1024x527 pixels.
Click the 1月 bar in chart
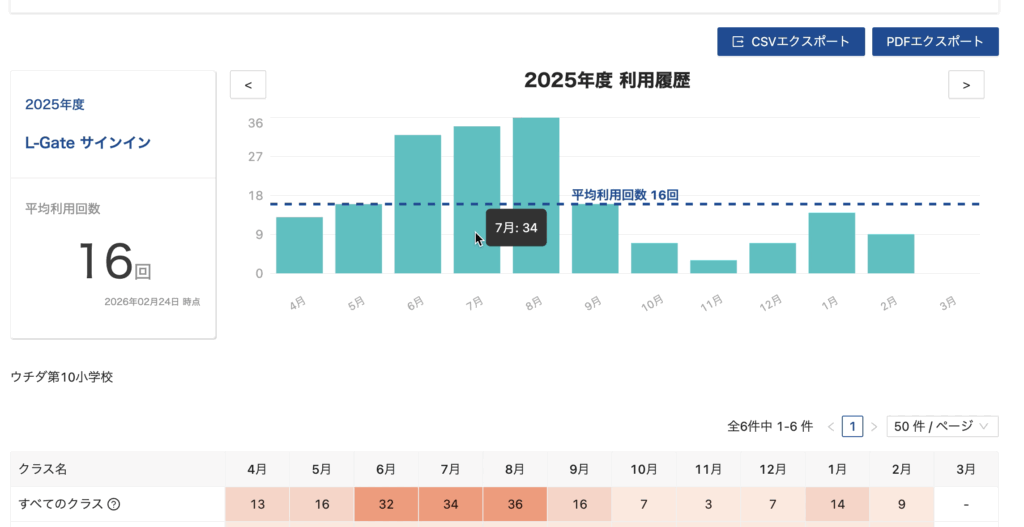(831, 243)
